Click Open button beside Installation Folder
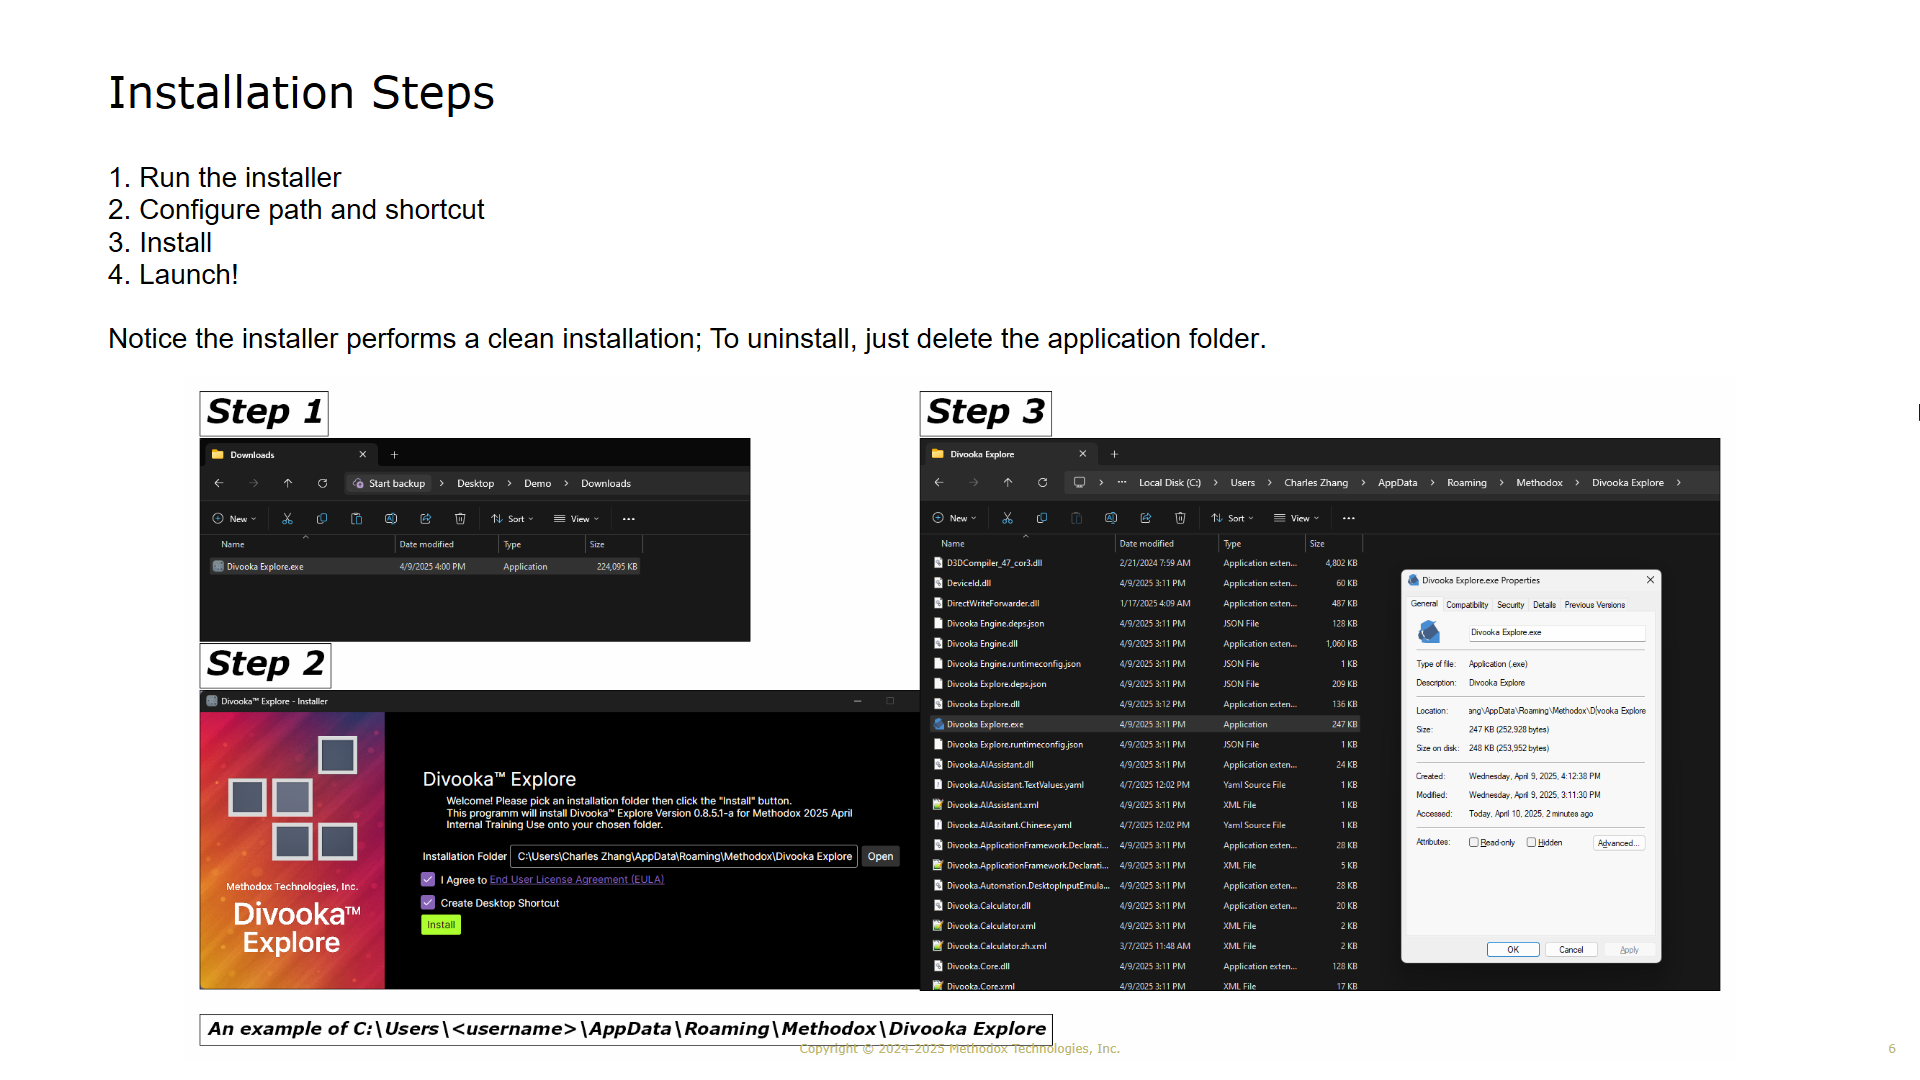This screenshot has width=1920, height=1080. point(880,857)
